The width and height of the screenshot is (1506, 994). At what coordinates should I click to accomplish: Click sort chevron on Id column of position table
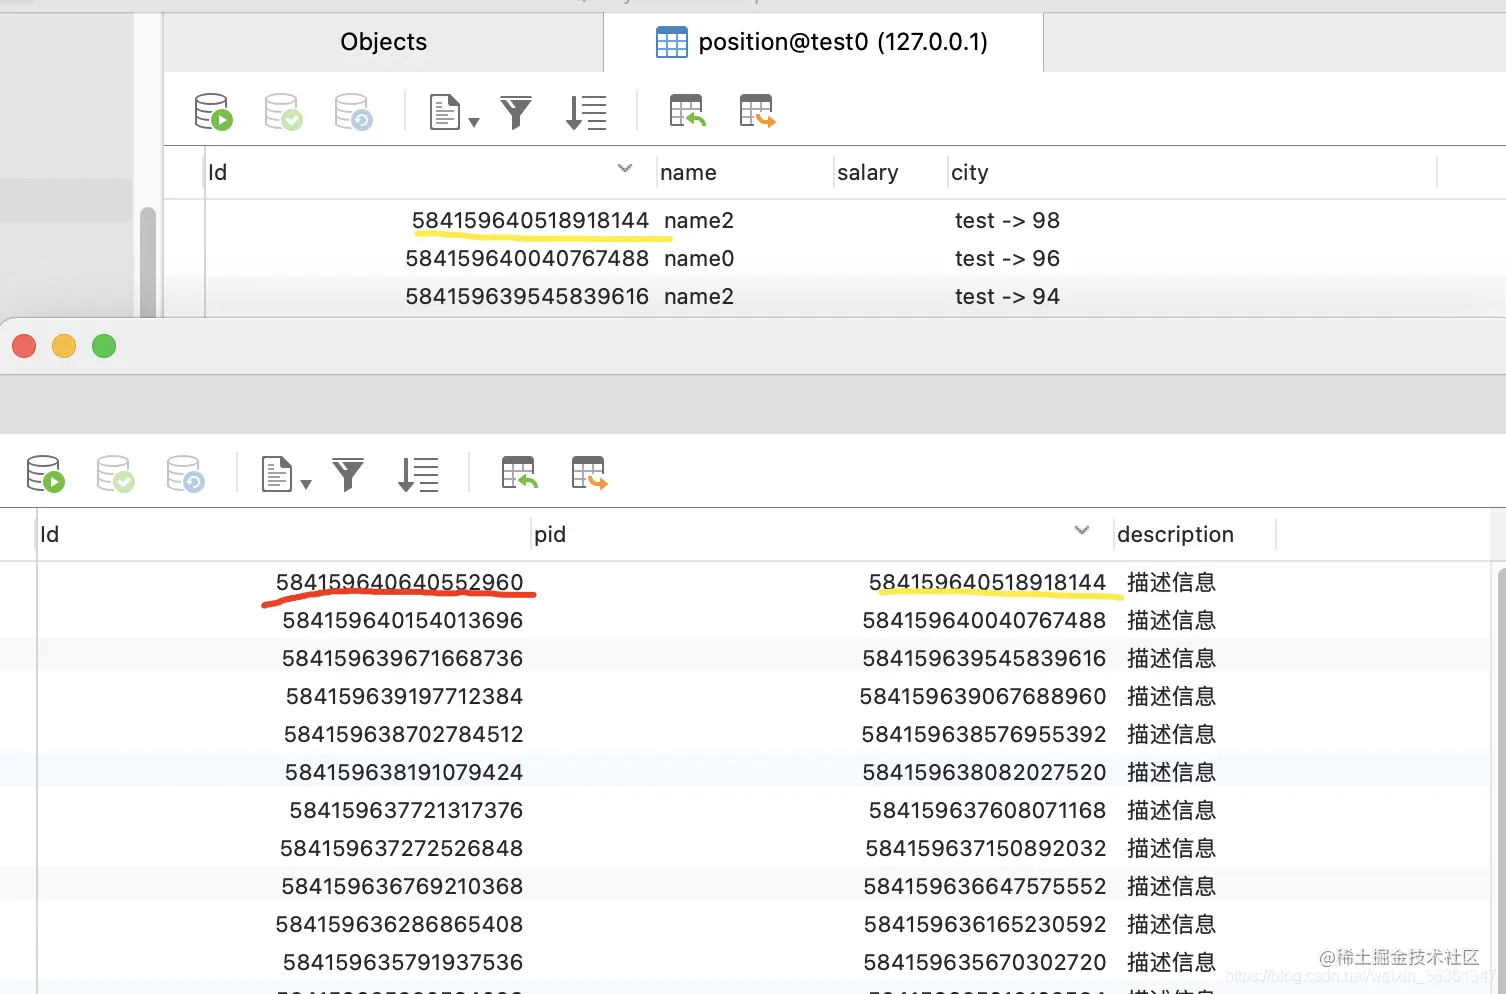625,168
